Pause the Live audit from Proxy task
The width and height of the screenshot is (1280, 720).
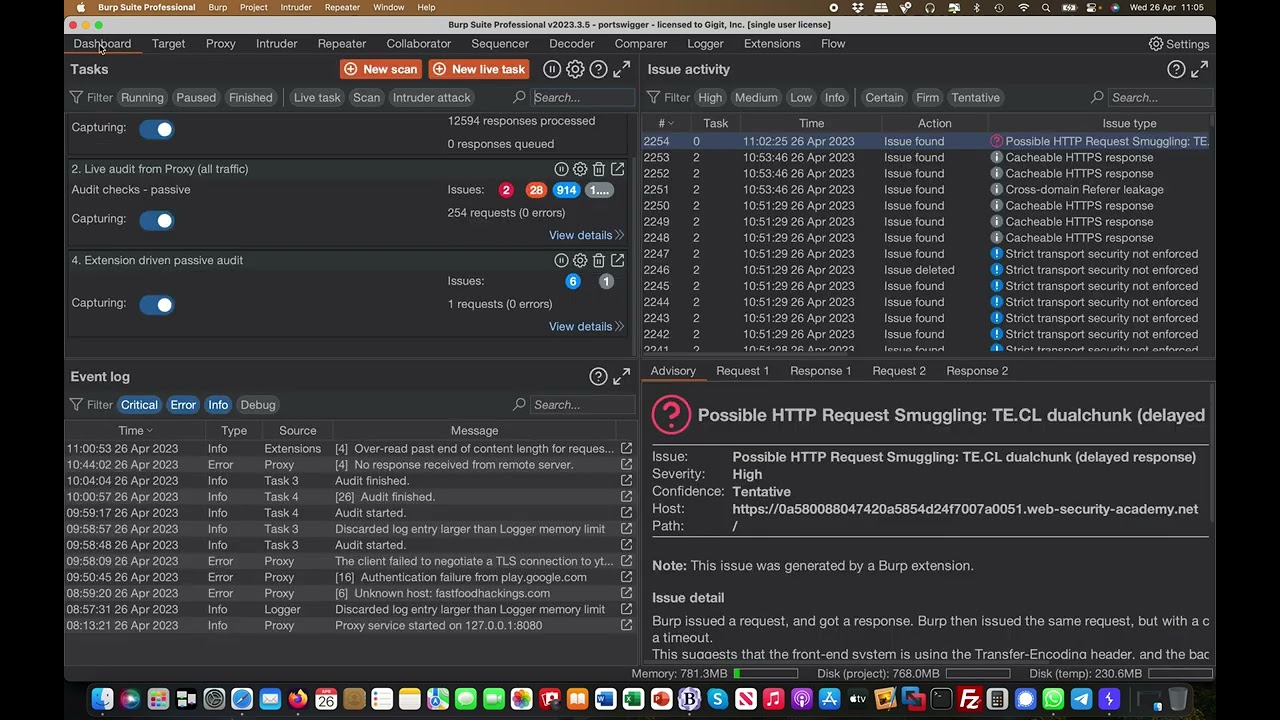click(561, 169)
